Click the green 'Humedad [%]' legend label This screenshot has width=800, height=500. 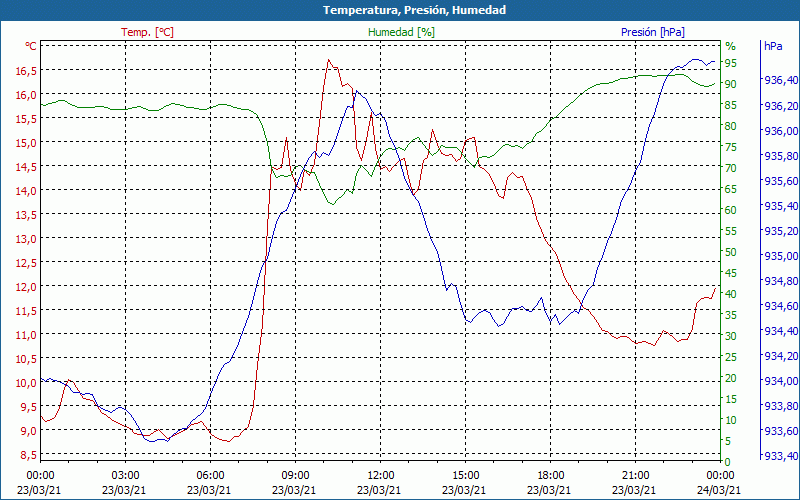[x=401, y=32]
